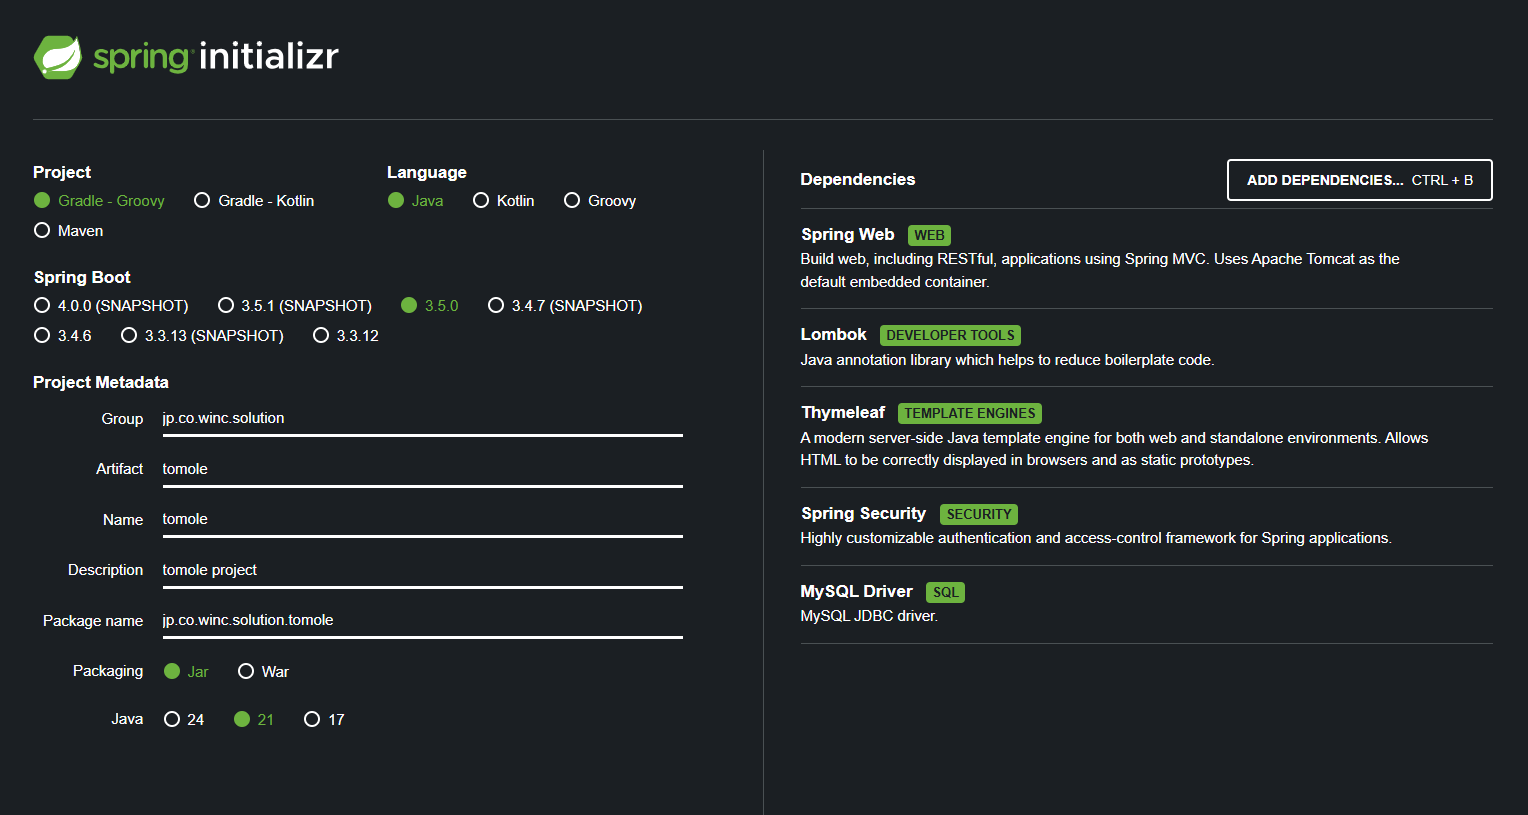Click the Lombok dependency entry

tap(833, 335)
